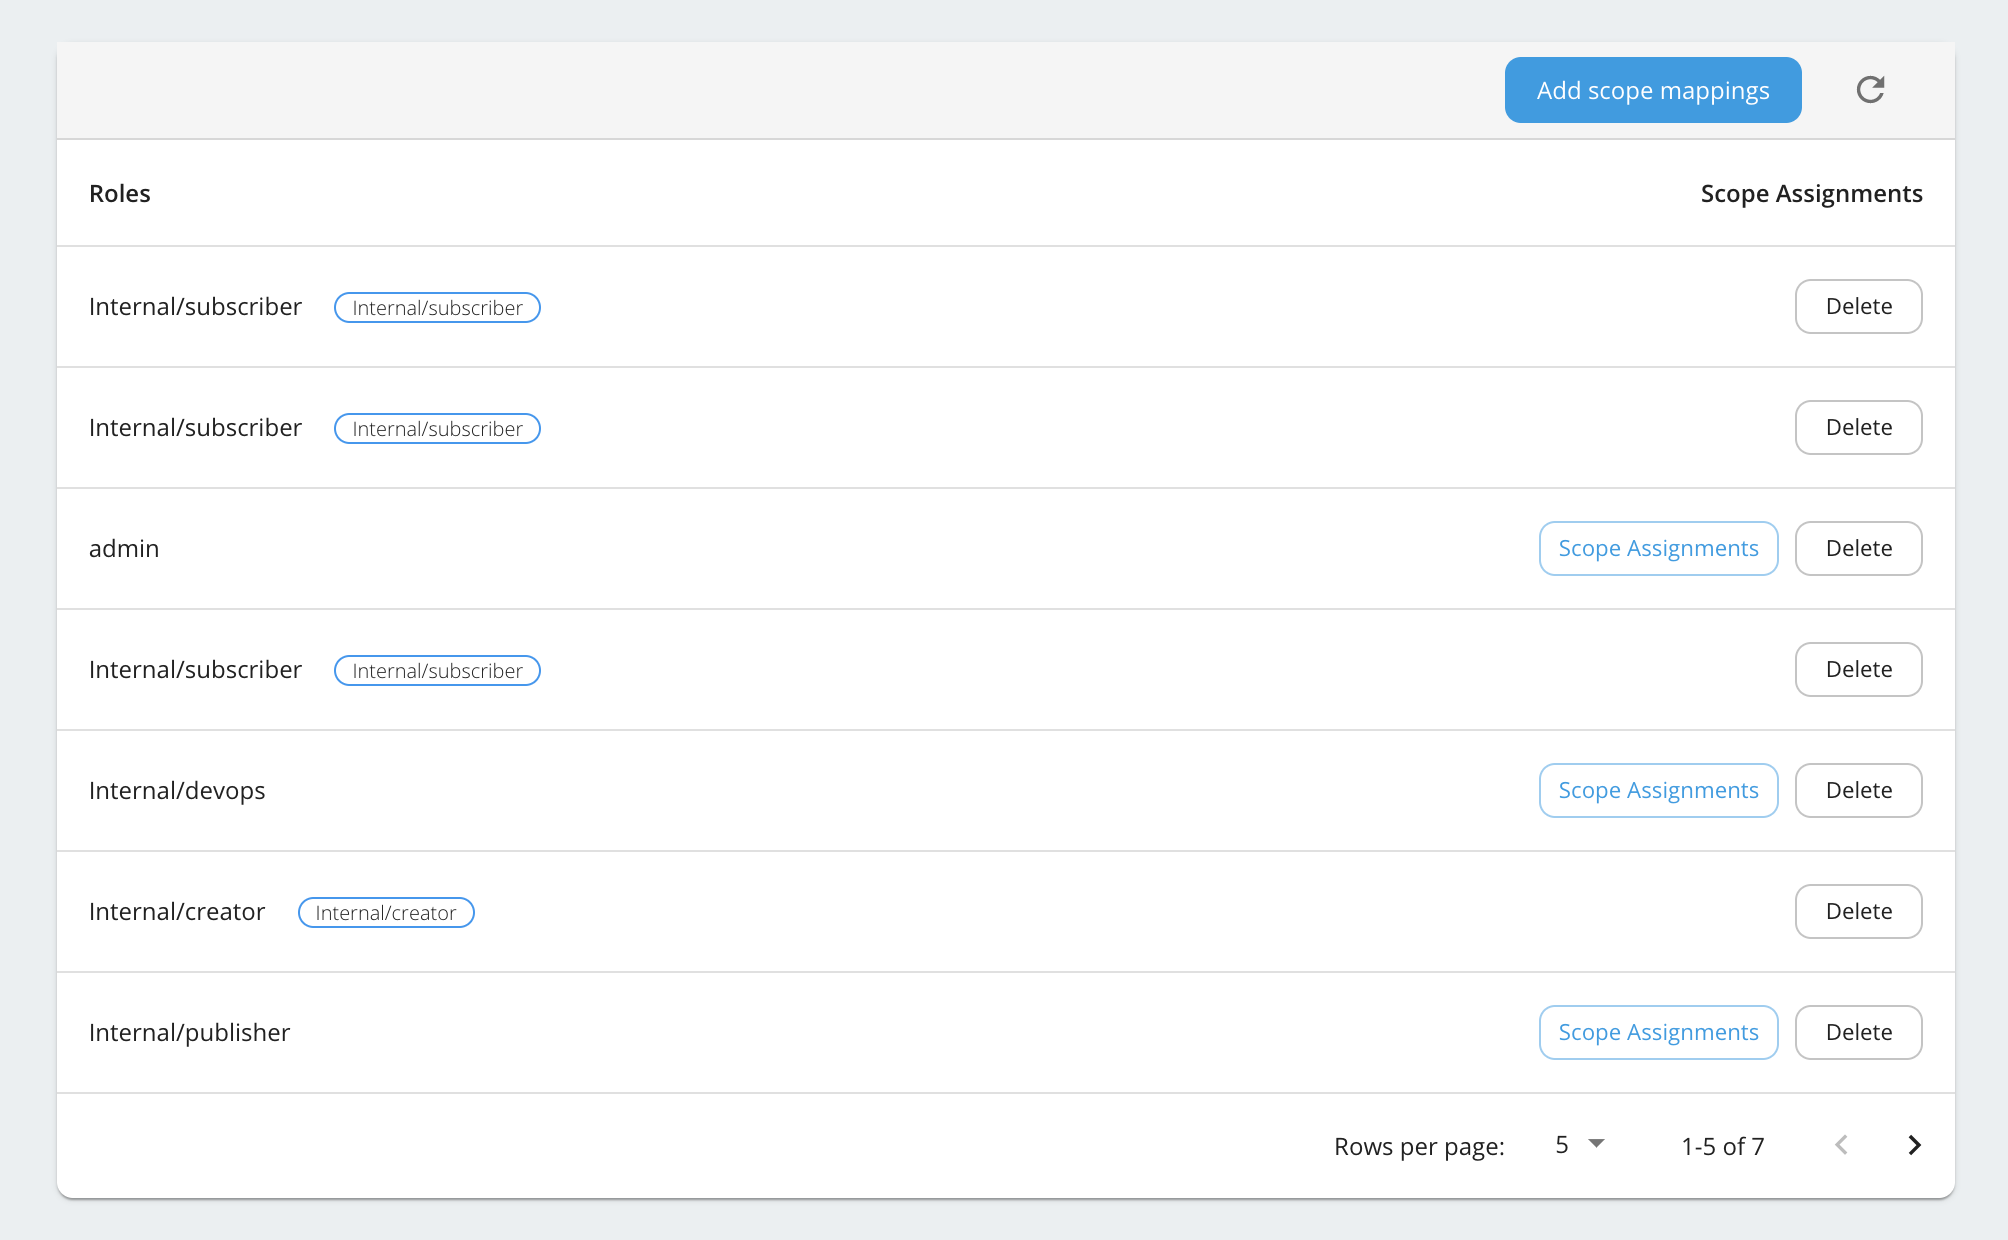Click the Internal/subscriber chip in the top row
Viewport: 2008px width, 1240px height.
click(437, 307)
